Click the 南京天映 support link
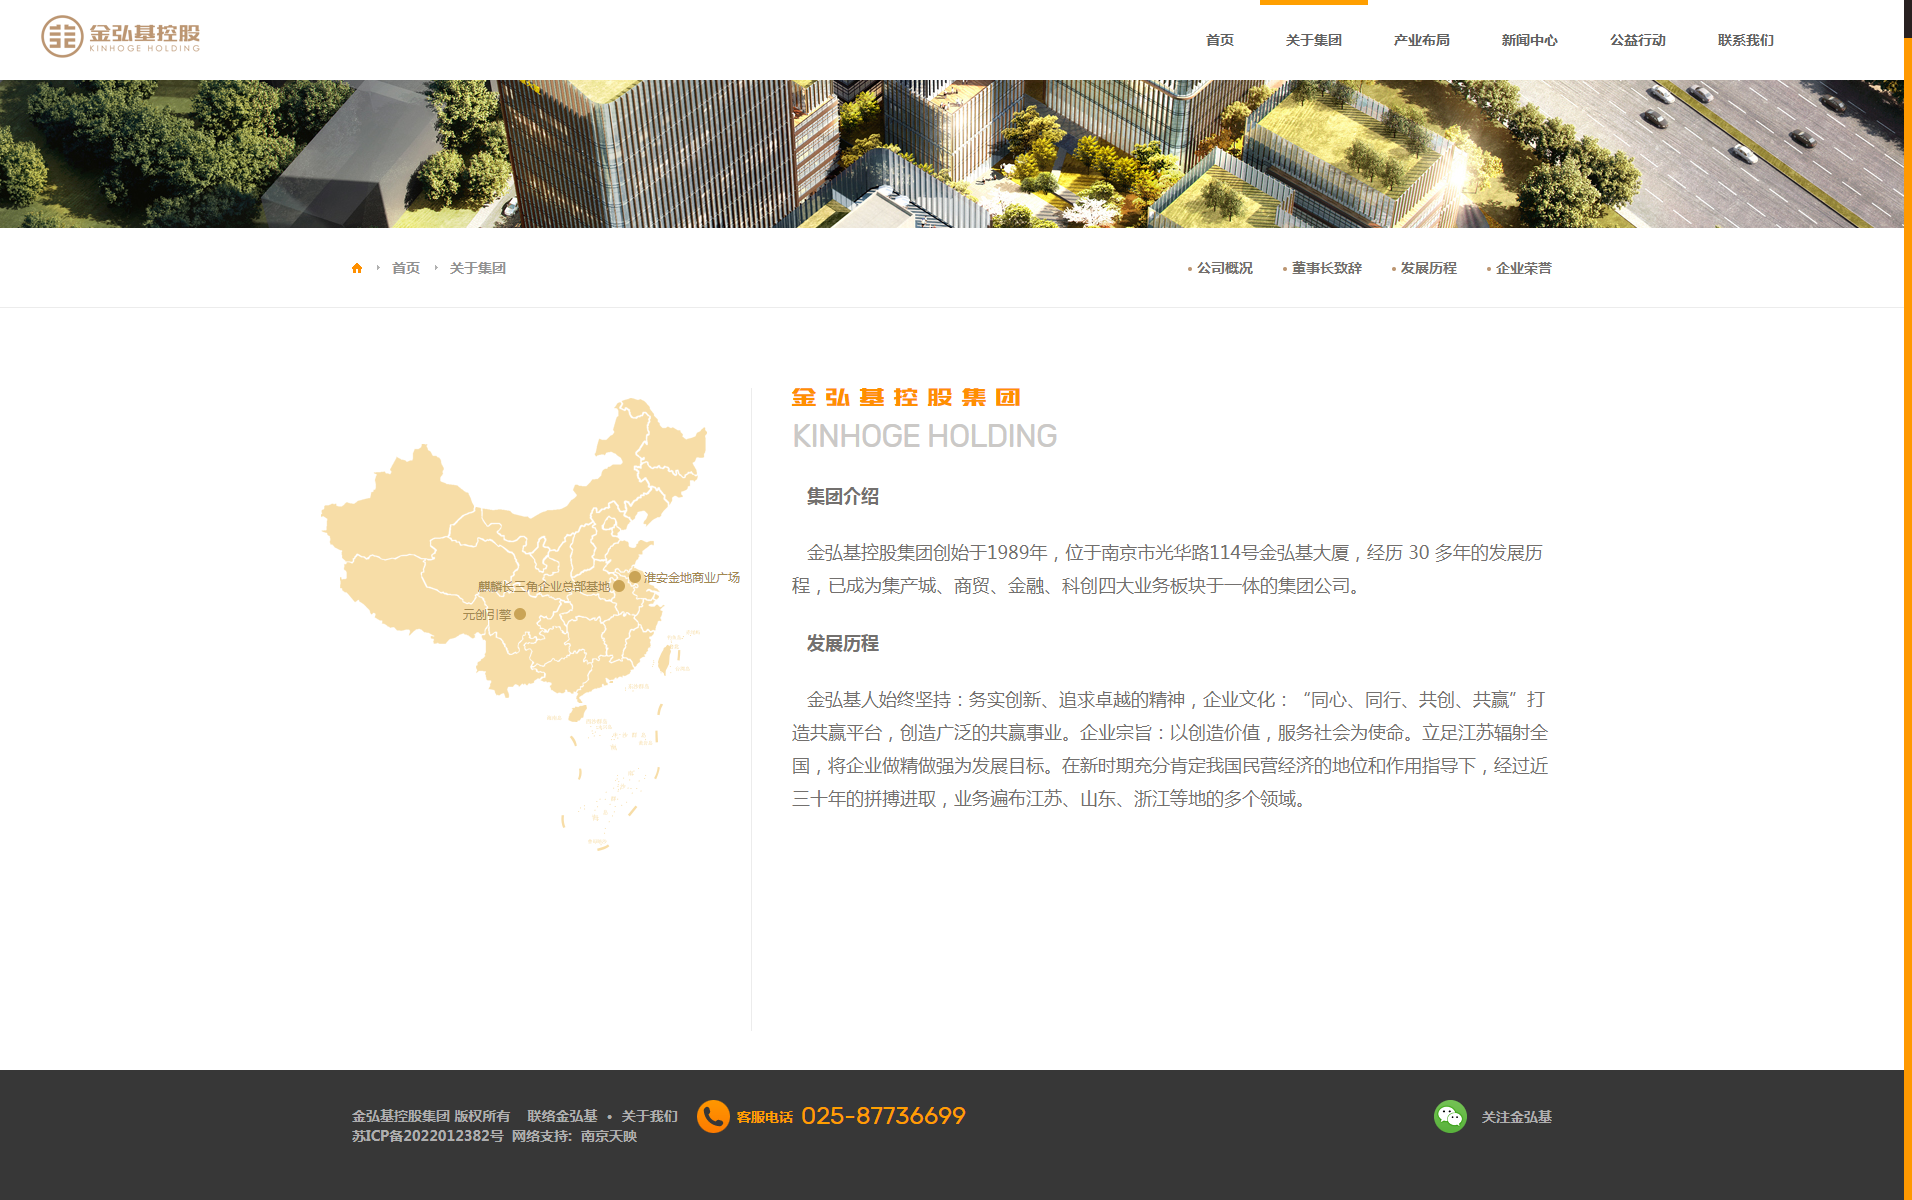The image size is (1912, 1200). point(612,1135)
